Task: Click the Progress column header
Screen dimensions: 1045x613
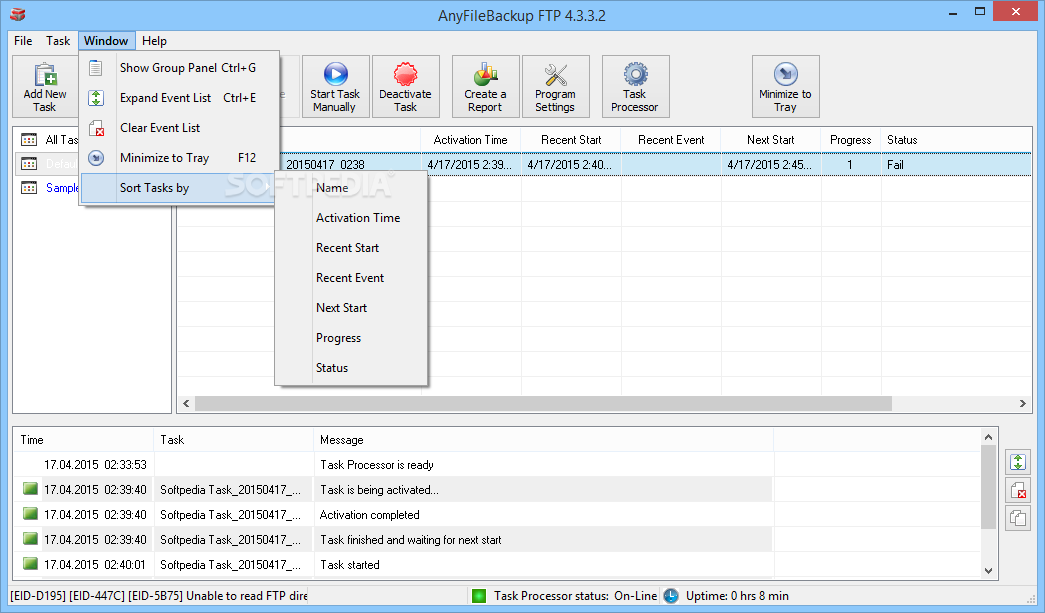Action: click(851, 140)
